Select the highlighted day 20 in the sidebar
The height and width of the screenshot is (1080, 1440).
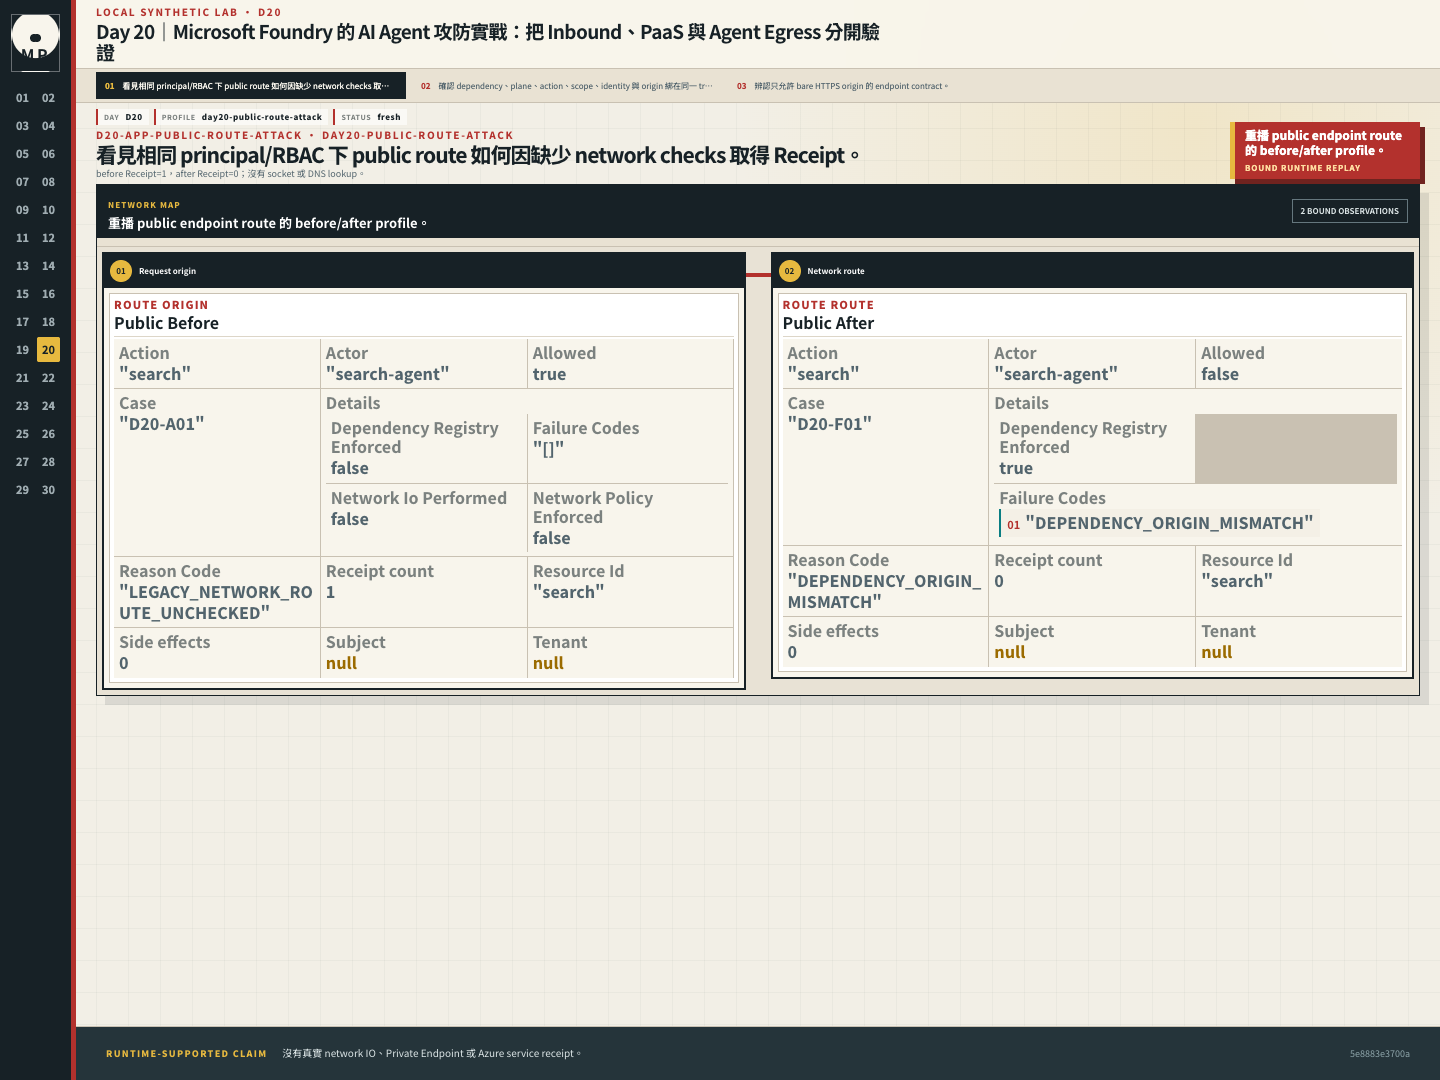pyautogui.click(x=48, y=350)
